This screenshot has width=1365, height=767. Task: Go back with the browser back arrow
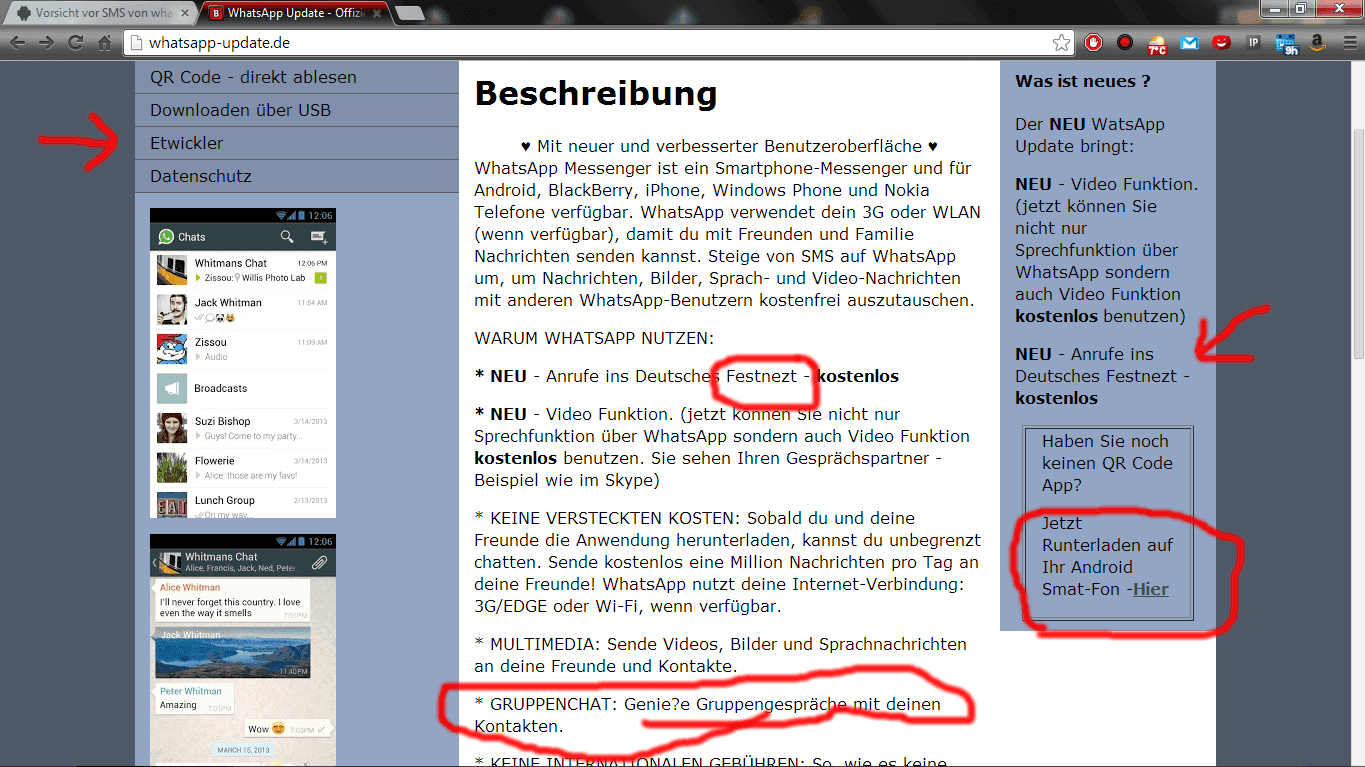[x=17, y=43]
